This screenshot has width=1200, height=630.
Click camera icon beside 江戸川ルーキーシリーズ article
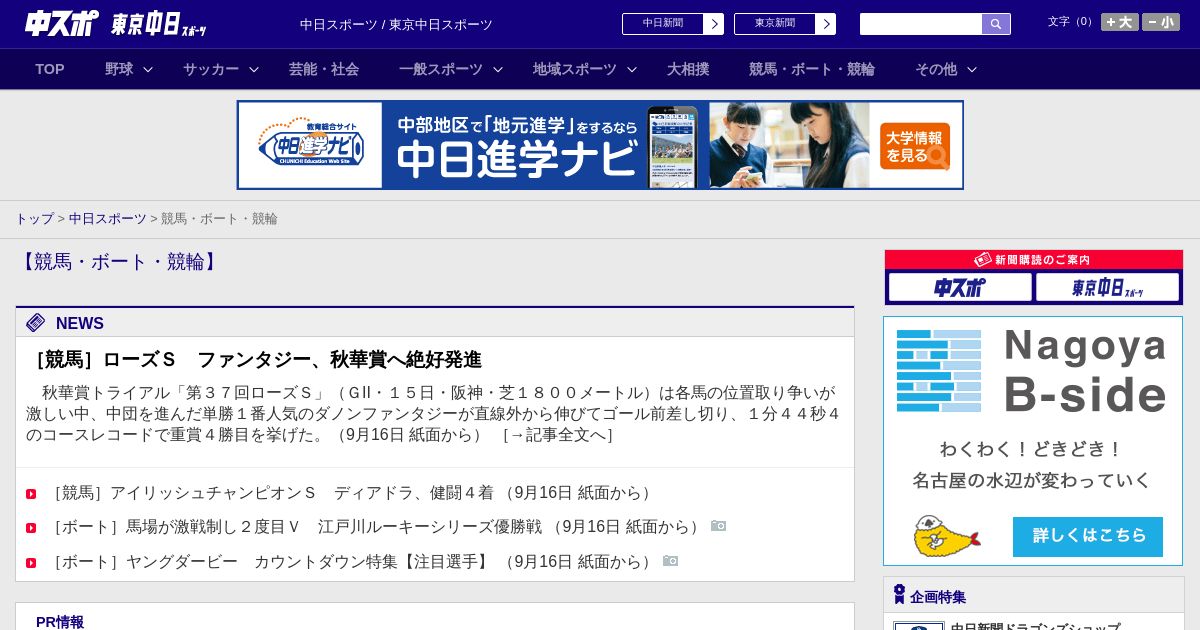coord(719,526)
